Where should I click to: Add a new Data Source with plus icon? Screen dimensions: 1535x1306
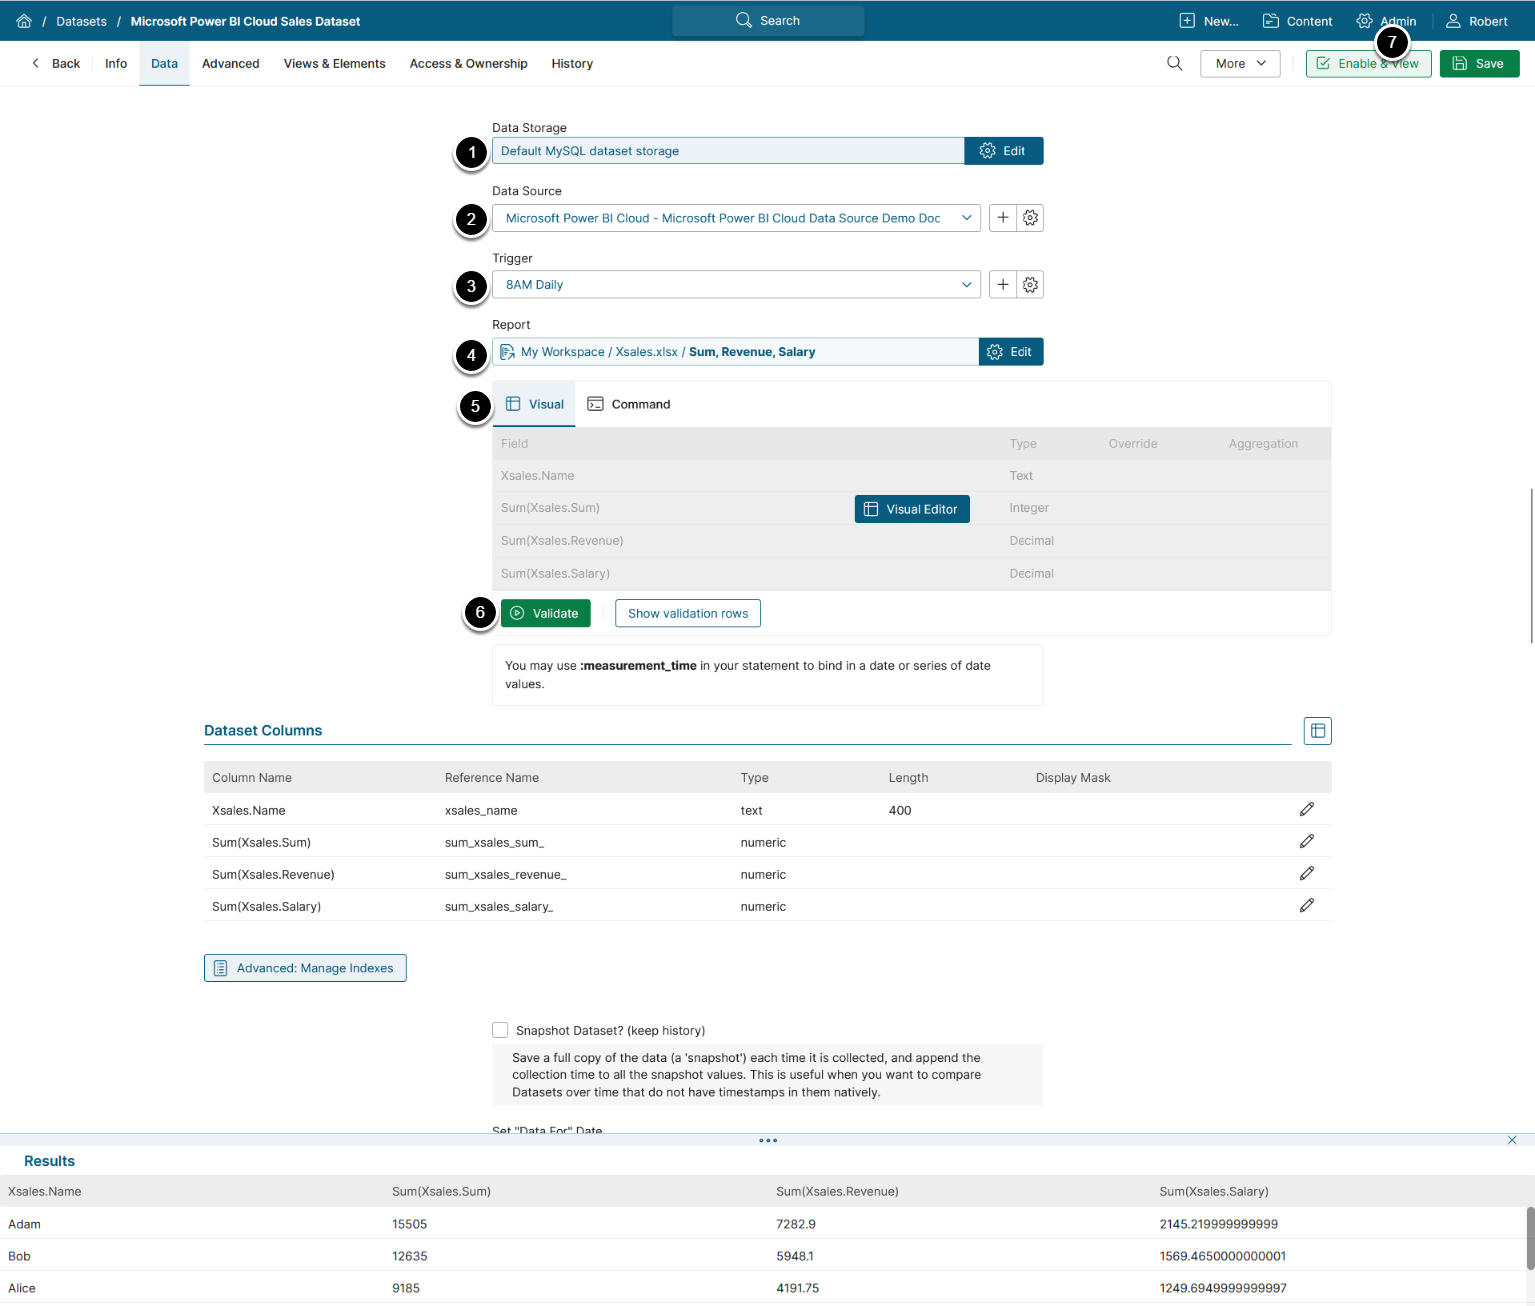tap(1002, 218)
